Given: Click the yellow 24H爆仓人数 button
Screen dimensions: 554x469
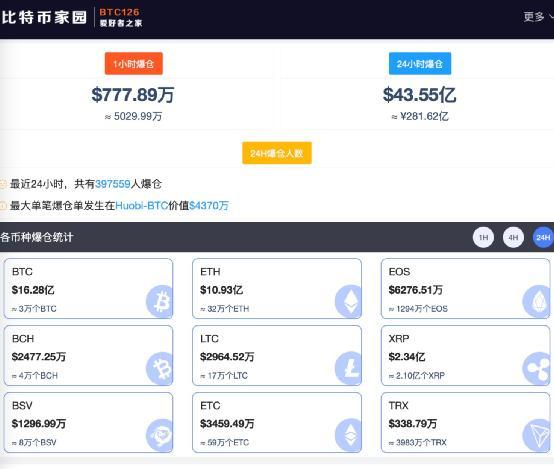Looking at the screenshot, I should [x=277, y=153].
